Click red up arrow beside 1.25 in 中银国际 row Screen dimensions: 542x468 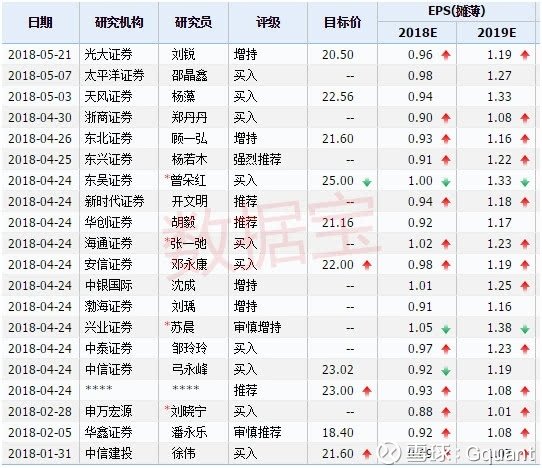click(x=525, y=286)
